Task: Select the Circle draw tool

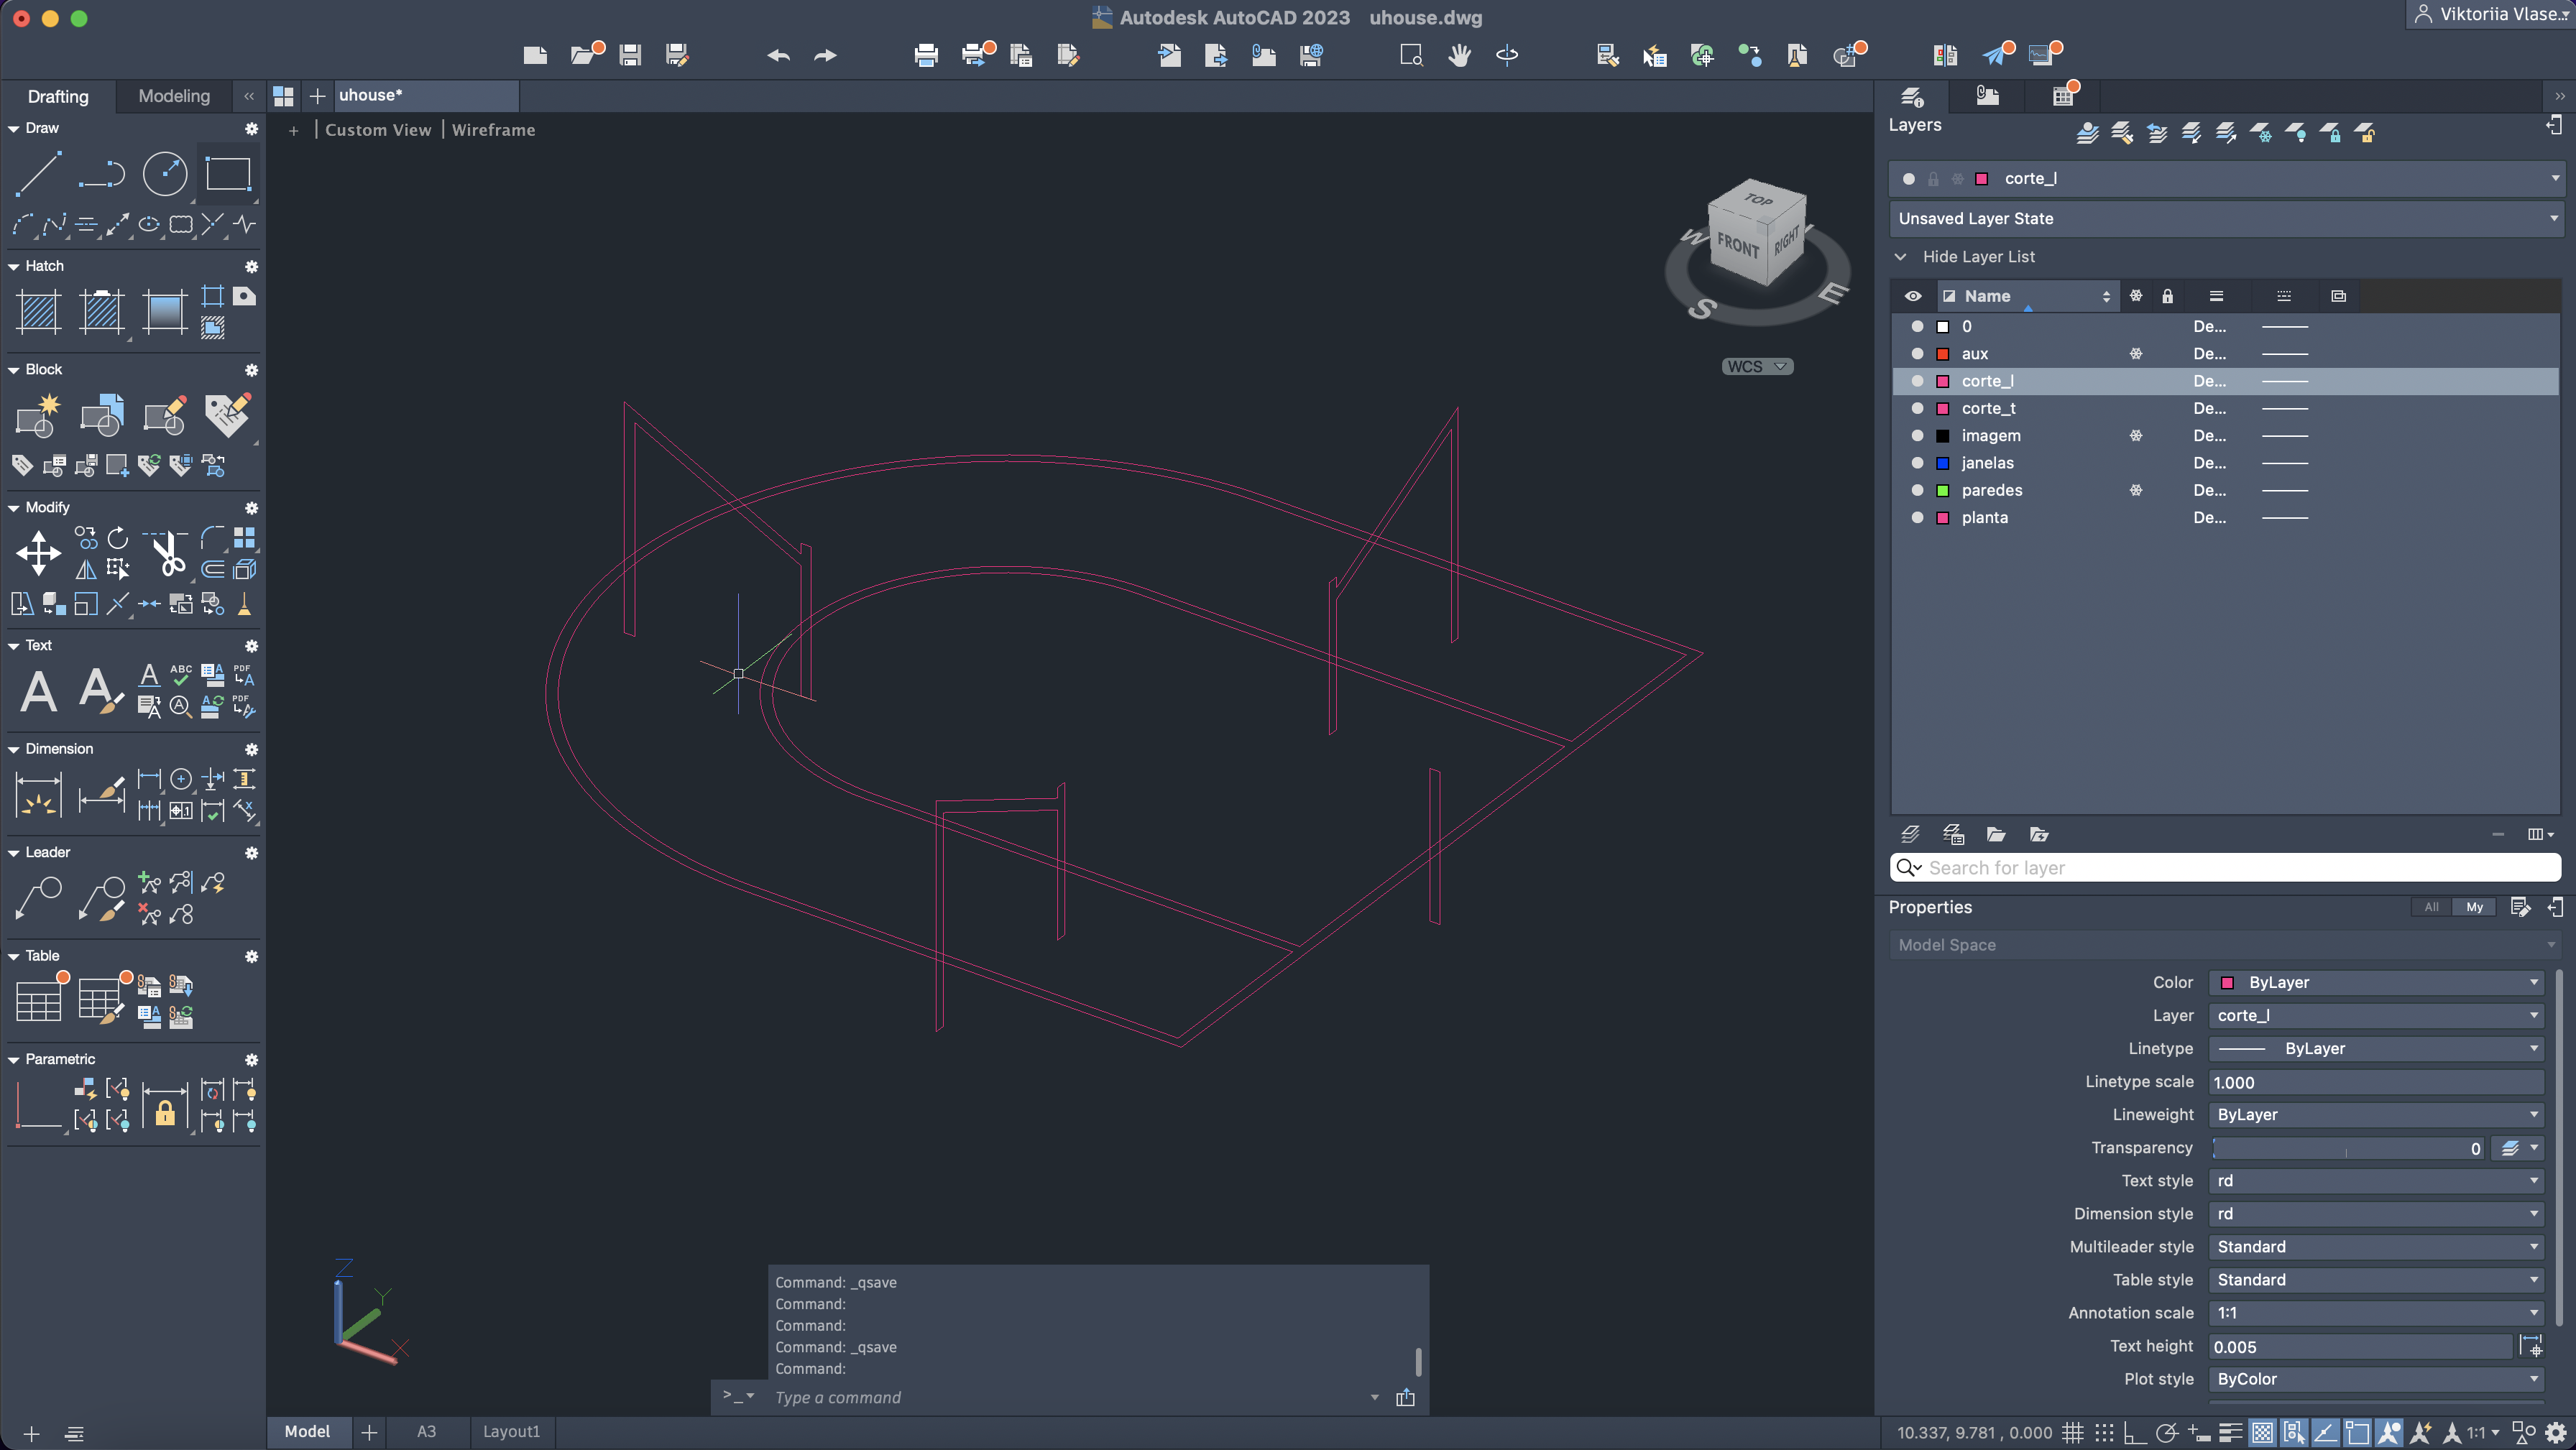Action: click(x=165, y=174)
